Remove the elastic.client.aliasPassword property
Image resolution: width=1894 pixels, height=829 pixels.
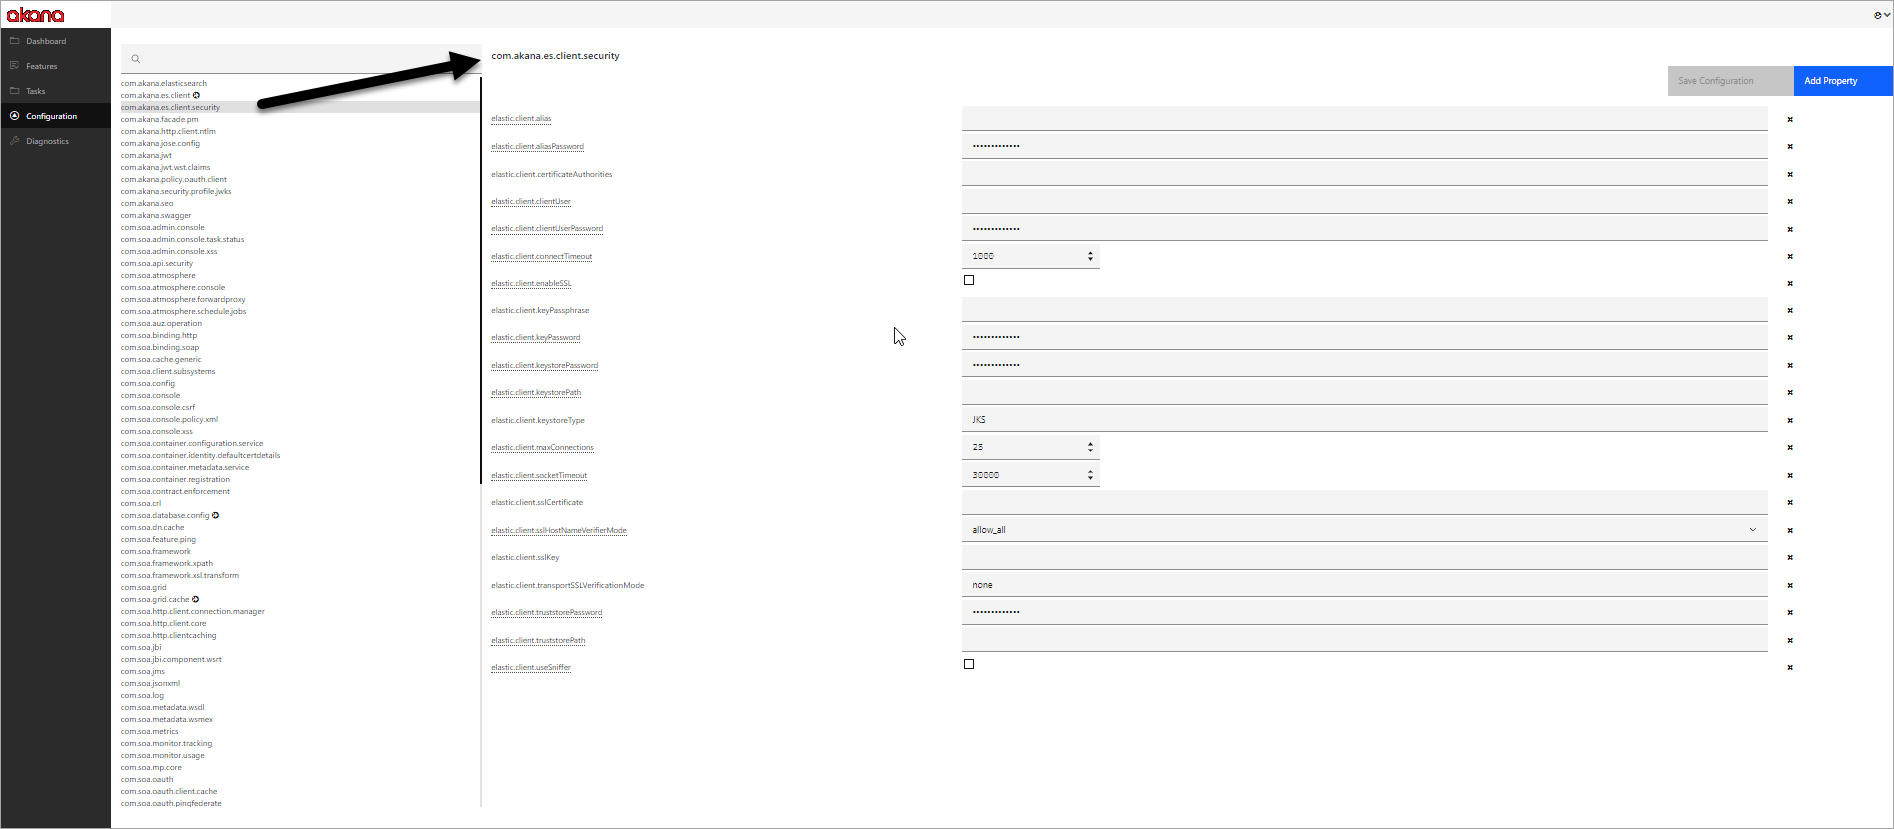[x=1790, y=146]
